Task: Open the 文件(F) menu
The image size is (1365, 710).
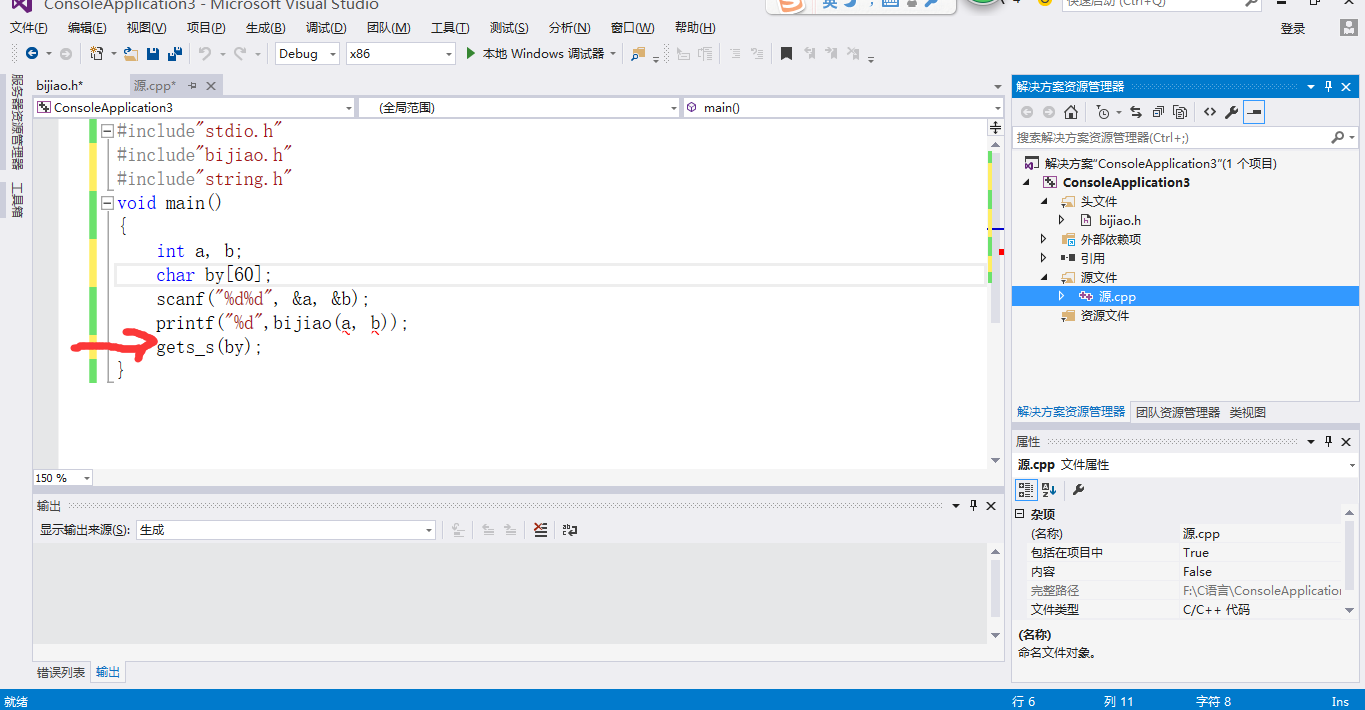Action: coord(29,28)
